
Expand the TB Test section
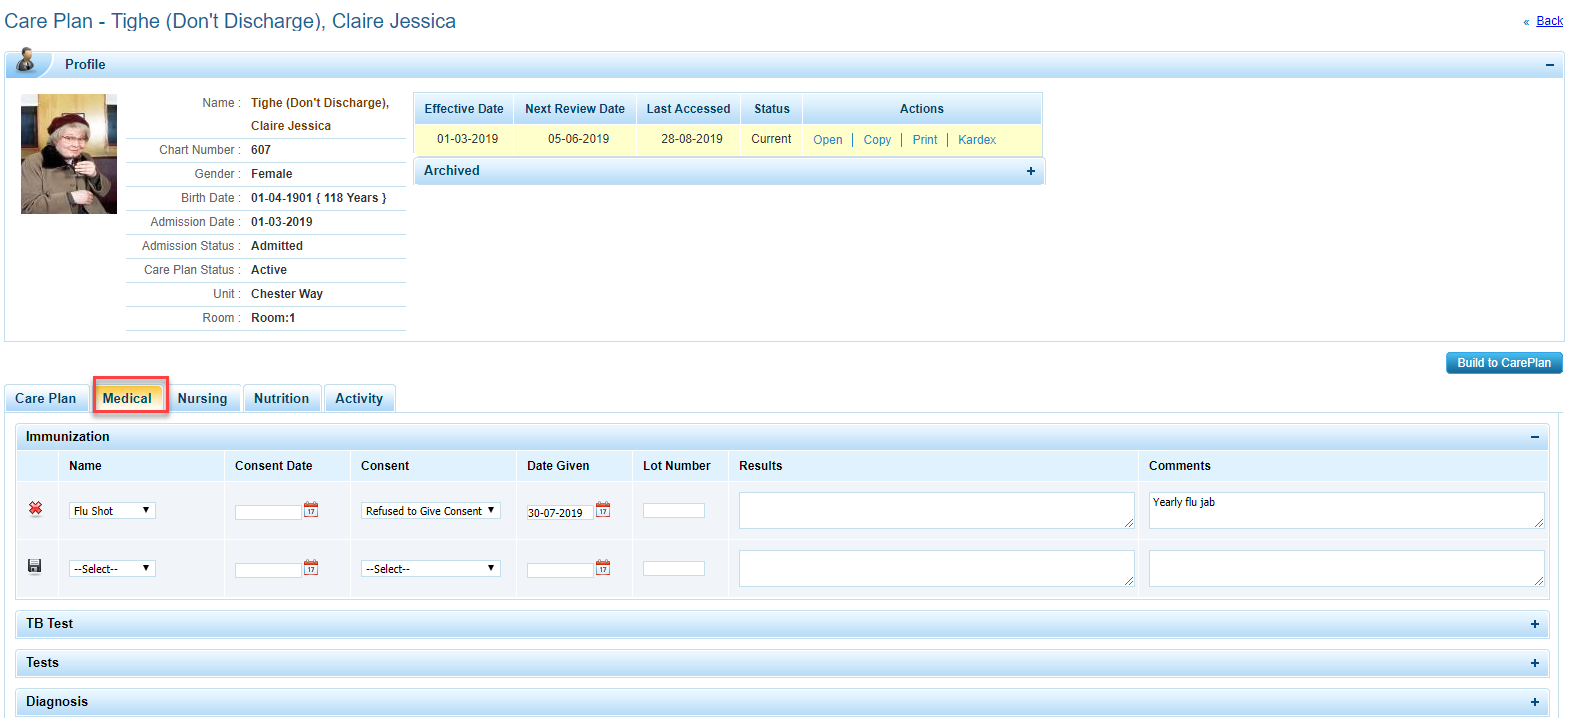pyautogui.click(x=1534, y=624)
